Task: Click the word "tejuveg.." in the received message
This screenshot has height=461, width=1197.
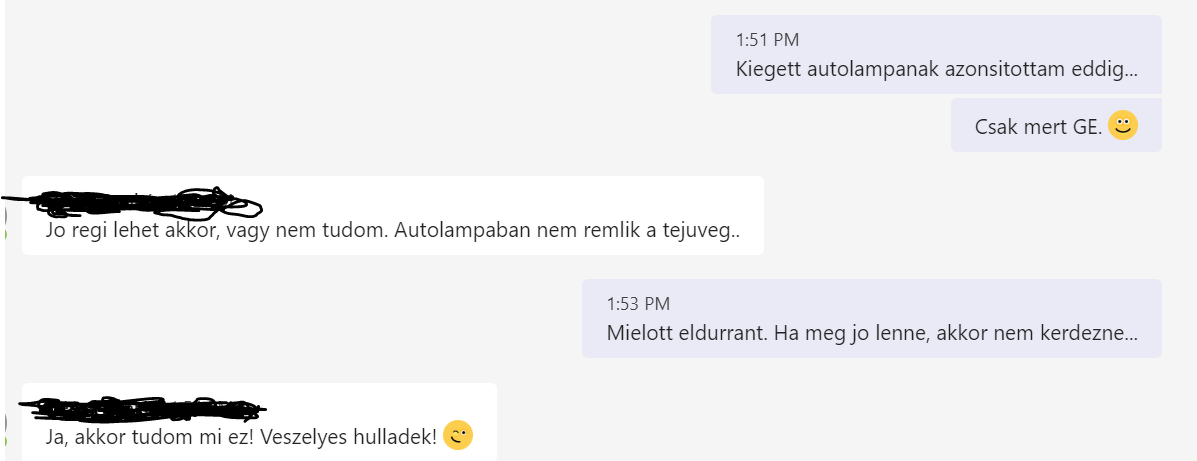Action: coord(703,229)
